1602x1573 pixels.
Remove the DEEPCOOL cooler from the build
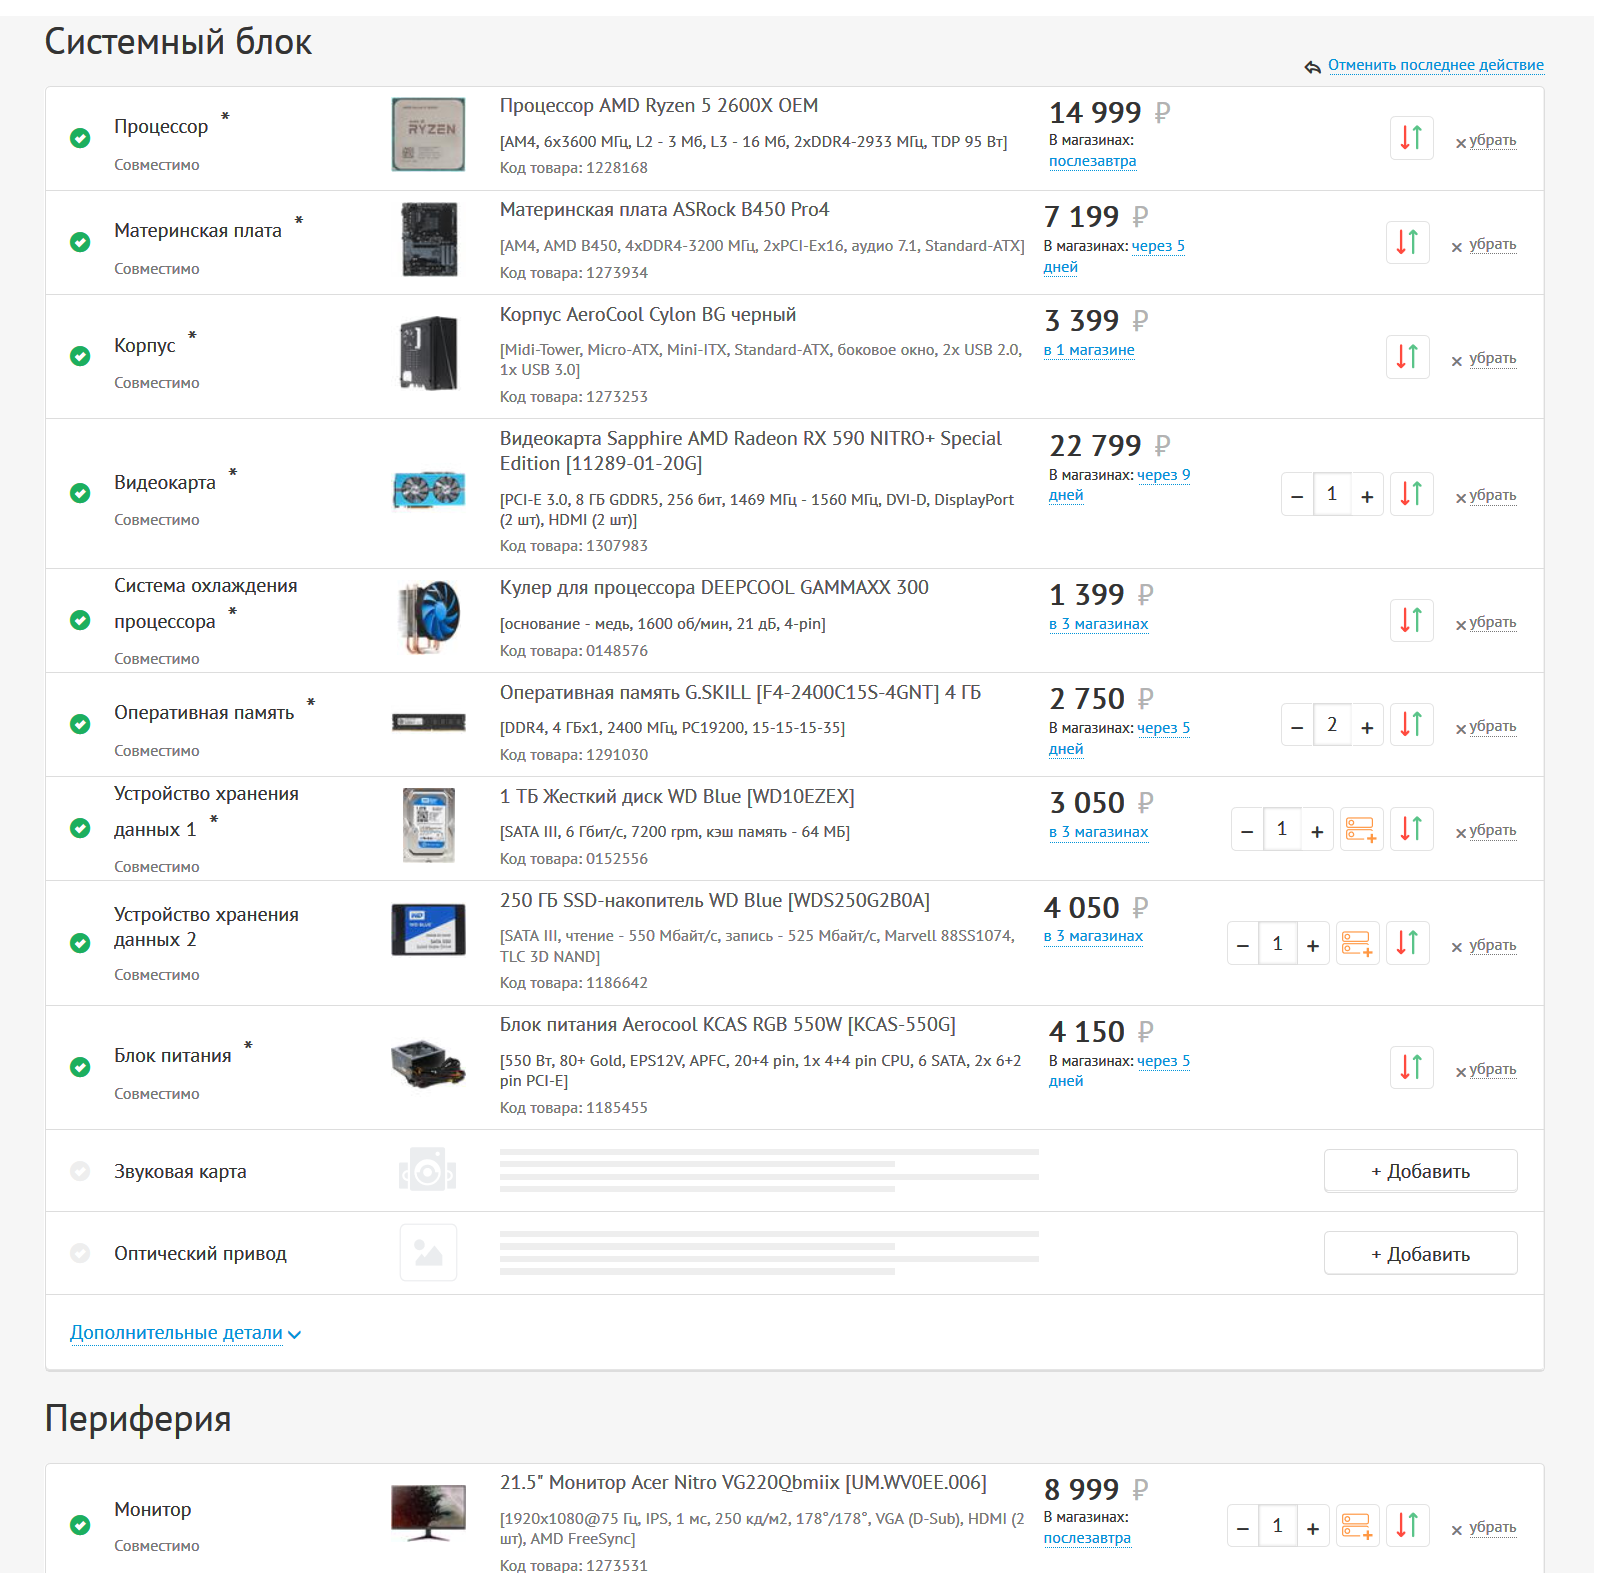tap(1486, 623)
